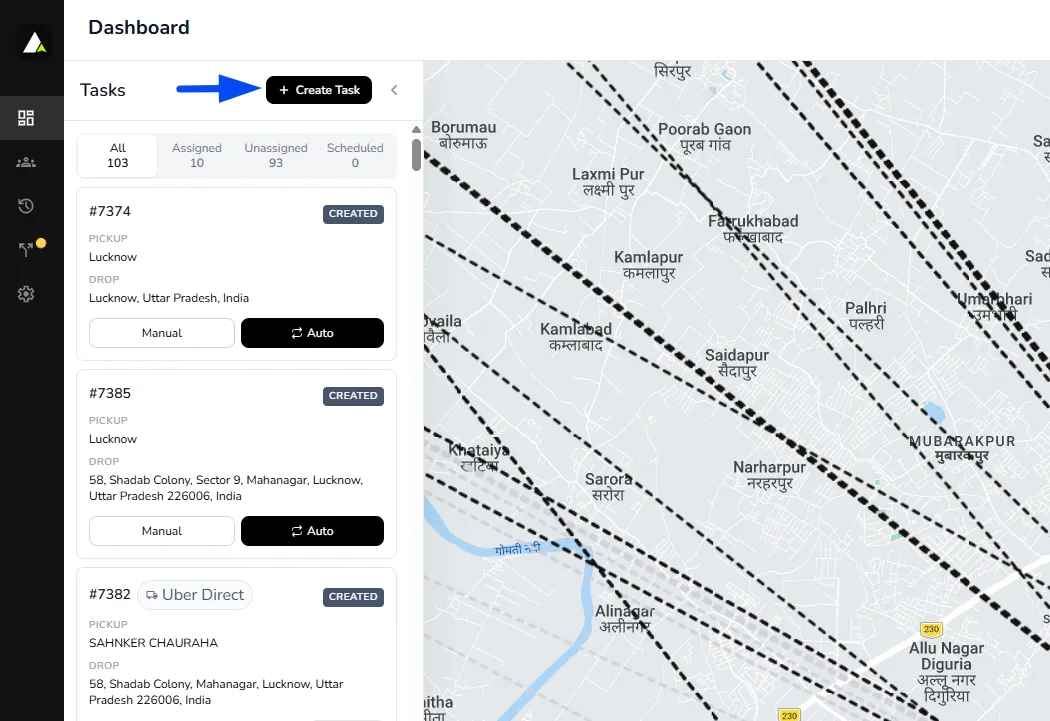1050x721 pixels.
Task: Click the MUBARAKPUR label on the map
Action: (x=962, y=449)
